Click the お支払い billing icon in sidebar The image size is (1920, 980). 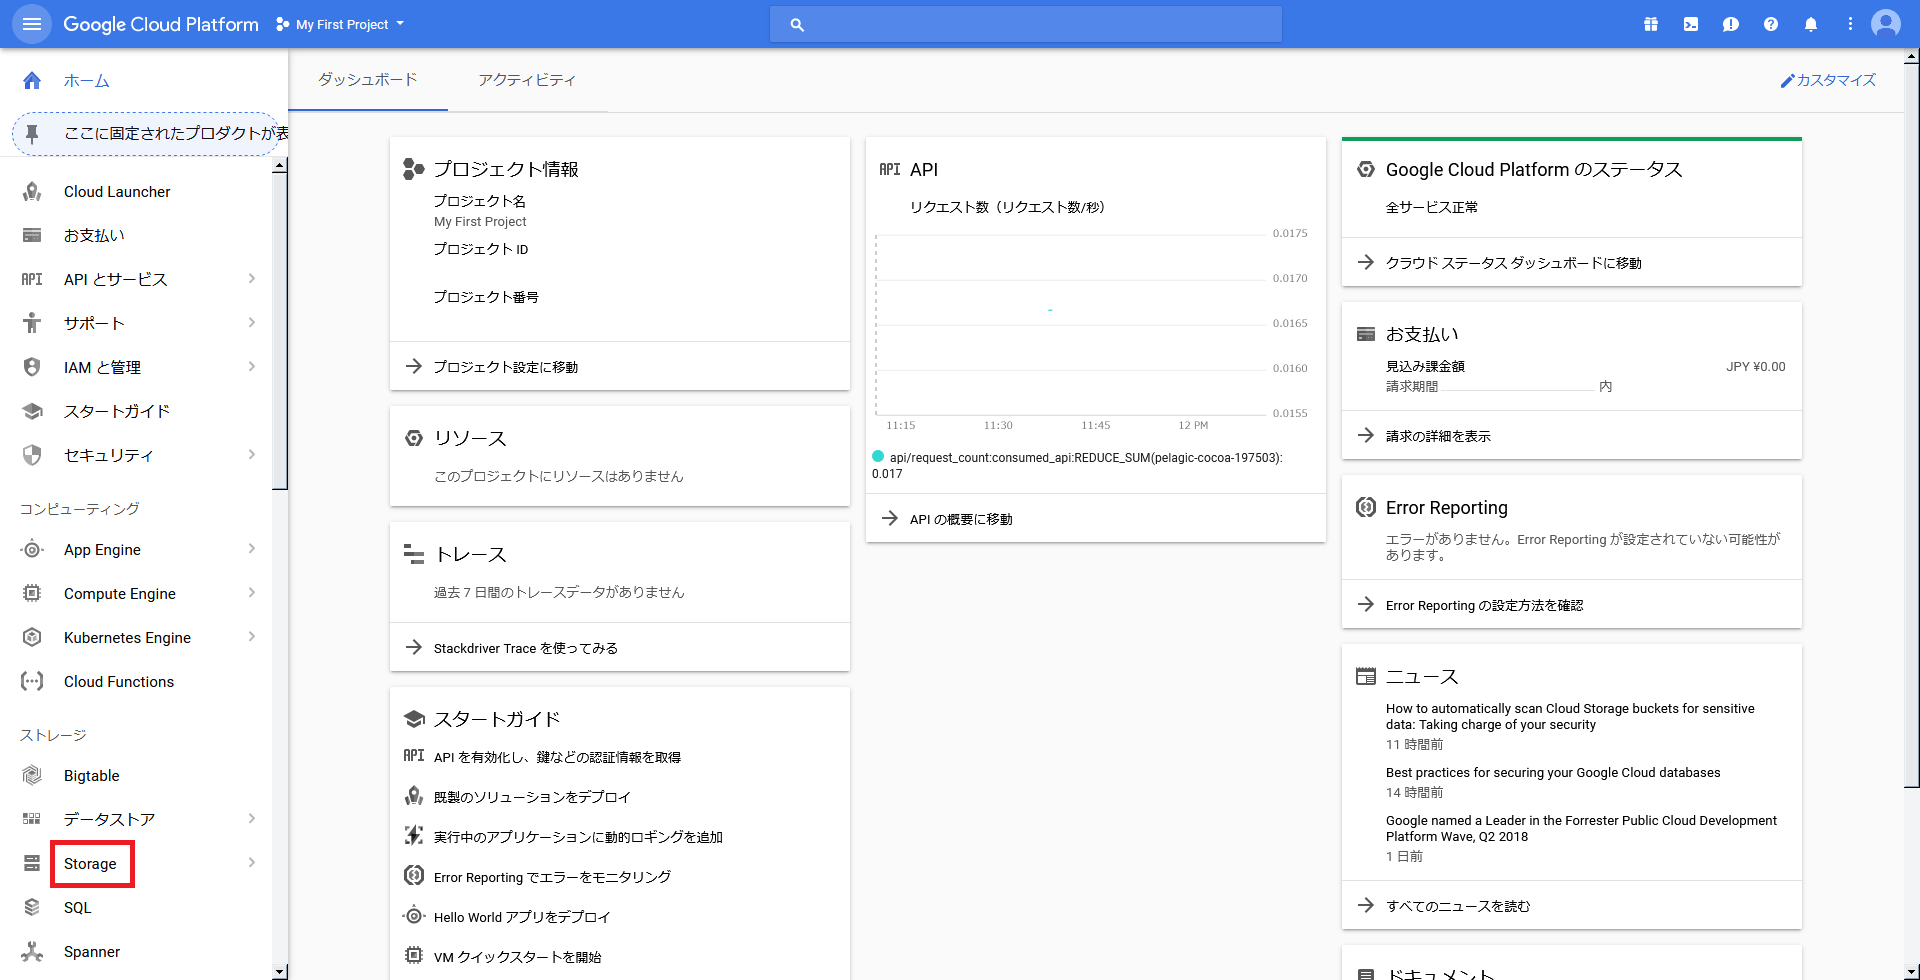tap(32, 235)
